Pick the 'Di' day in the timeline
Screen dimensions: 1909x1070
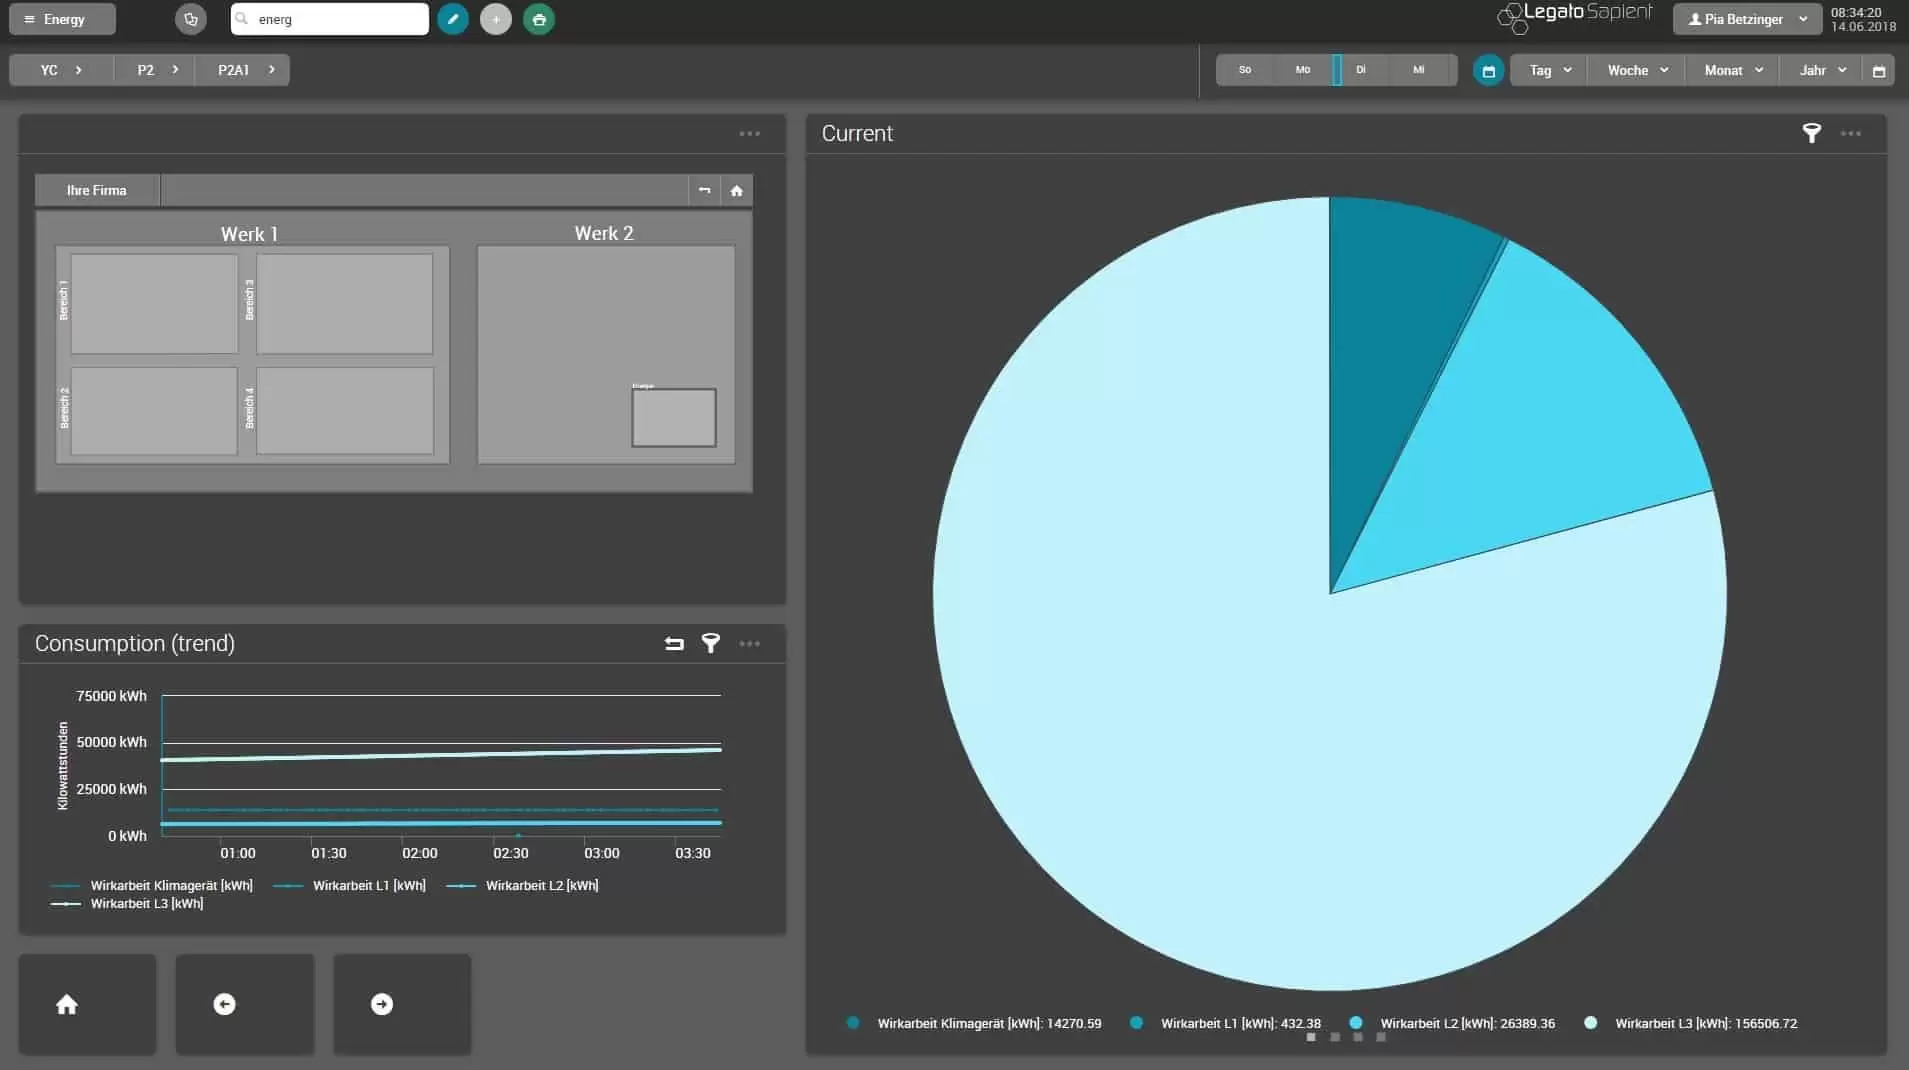click(x=1361, y=70)
